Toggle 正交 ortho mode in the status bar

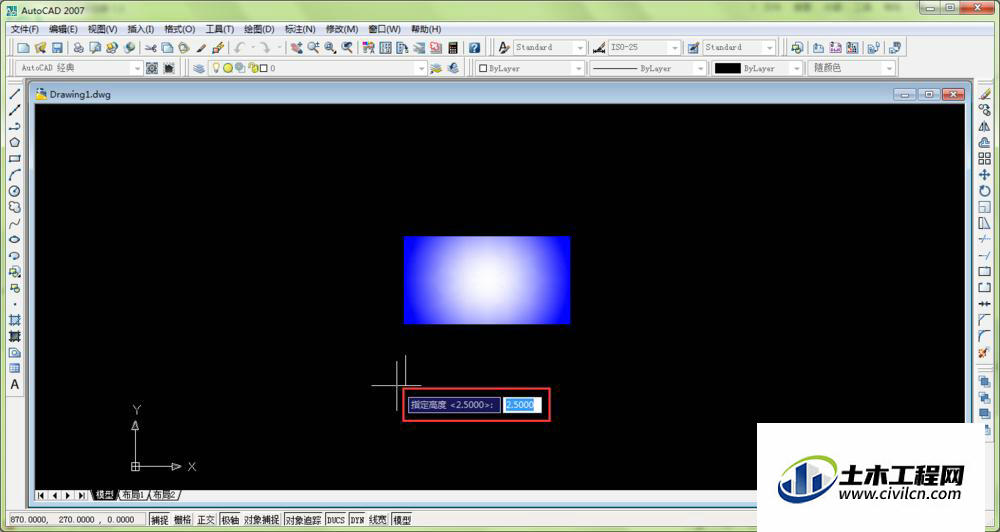point(206,520)
